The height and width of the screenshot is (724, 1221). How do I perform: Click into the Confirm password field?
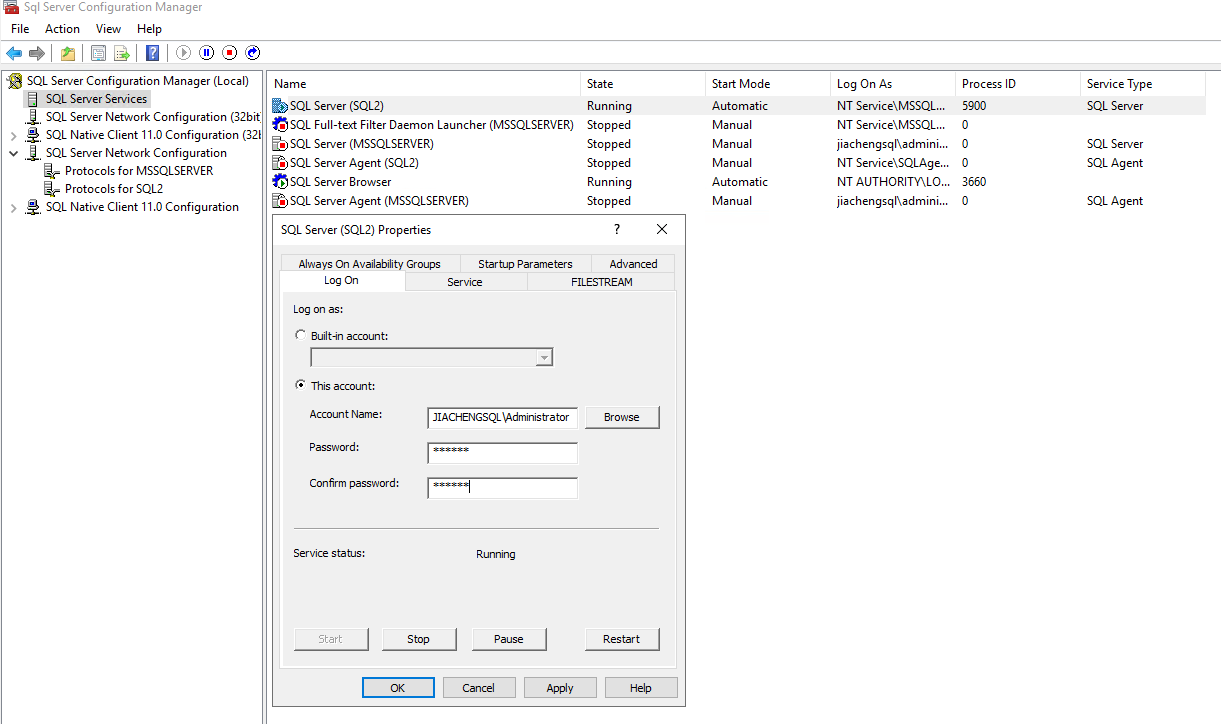pyautogui.click(x=502, y=488)
